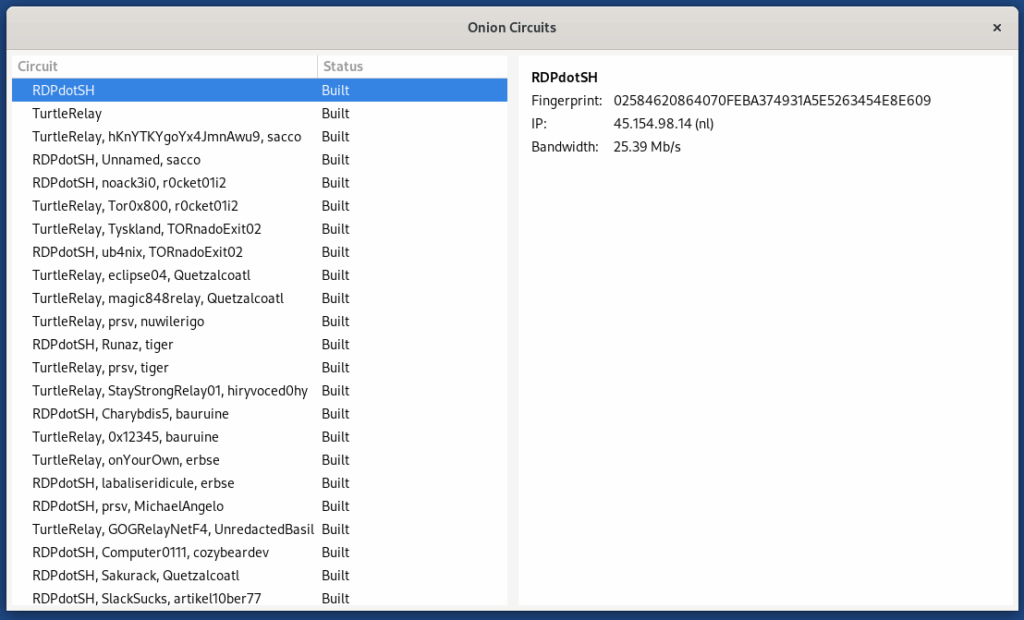
Task: Close the Onion Circuits window
Action: pyautogui.click(x=996, y=28)
